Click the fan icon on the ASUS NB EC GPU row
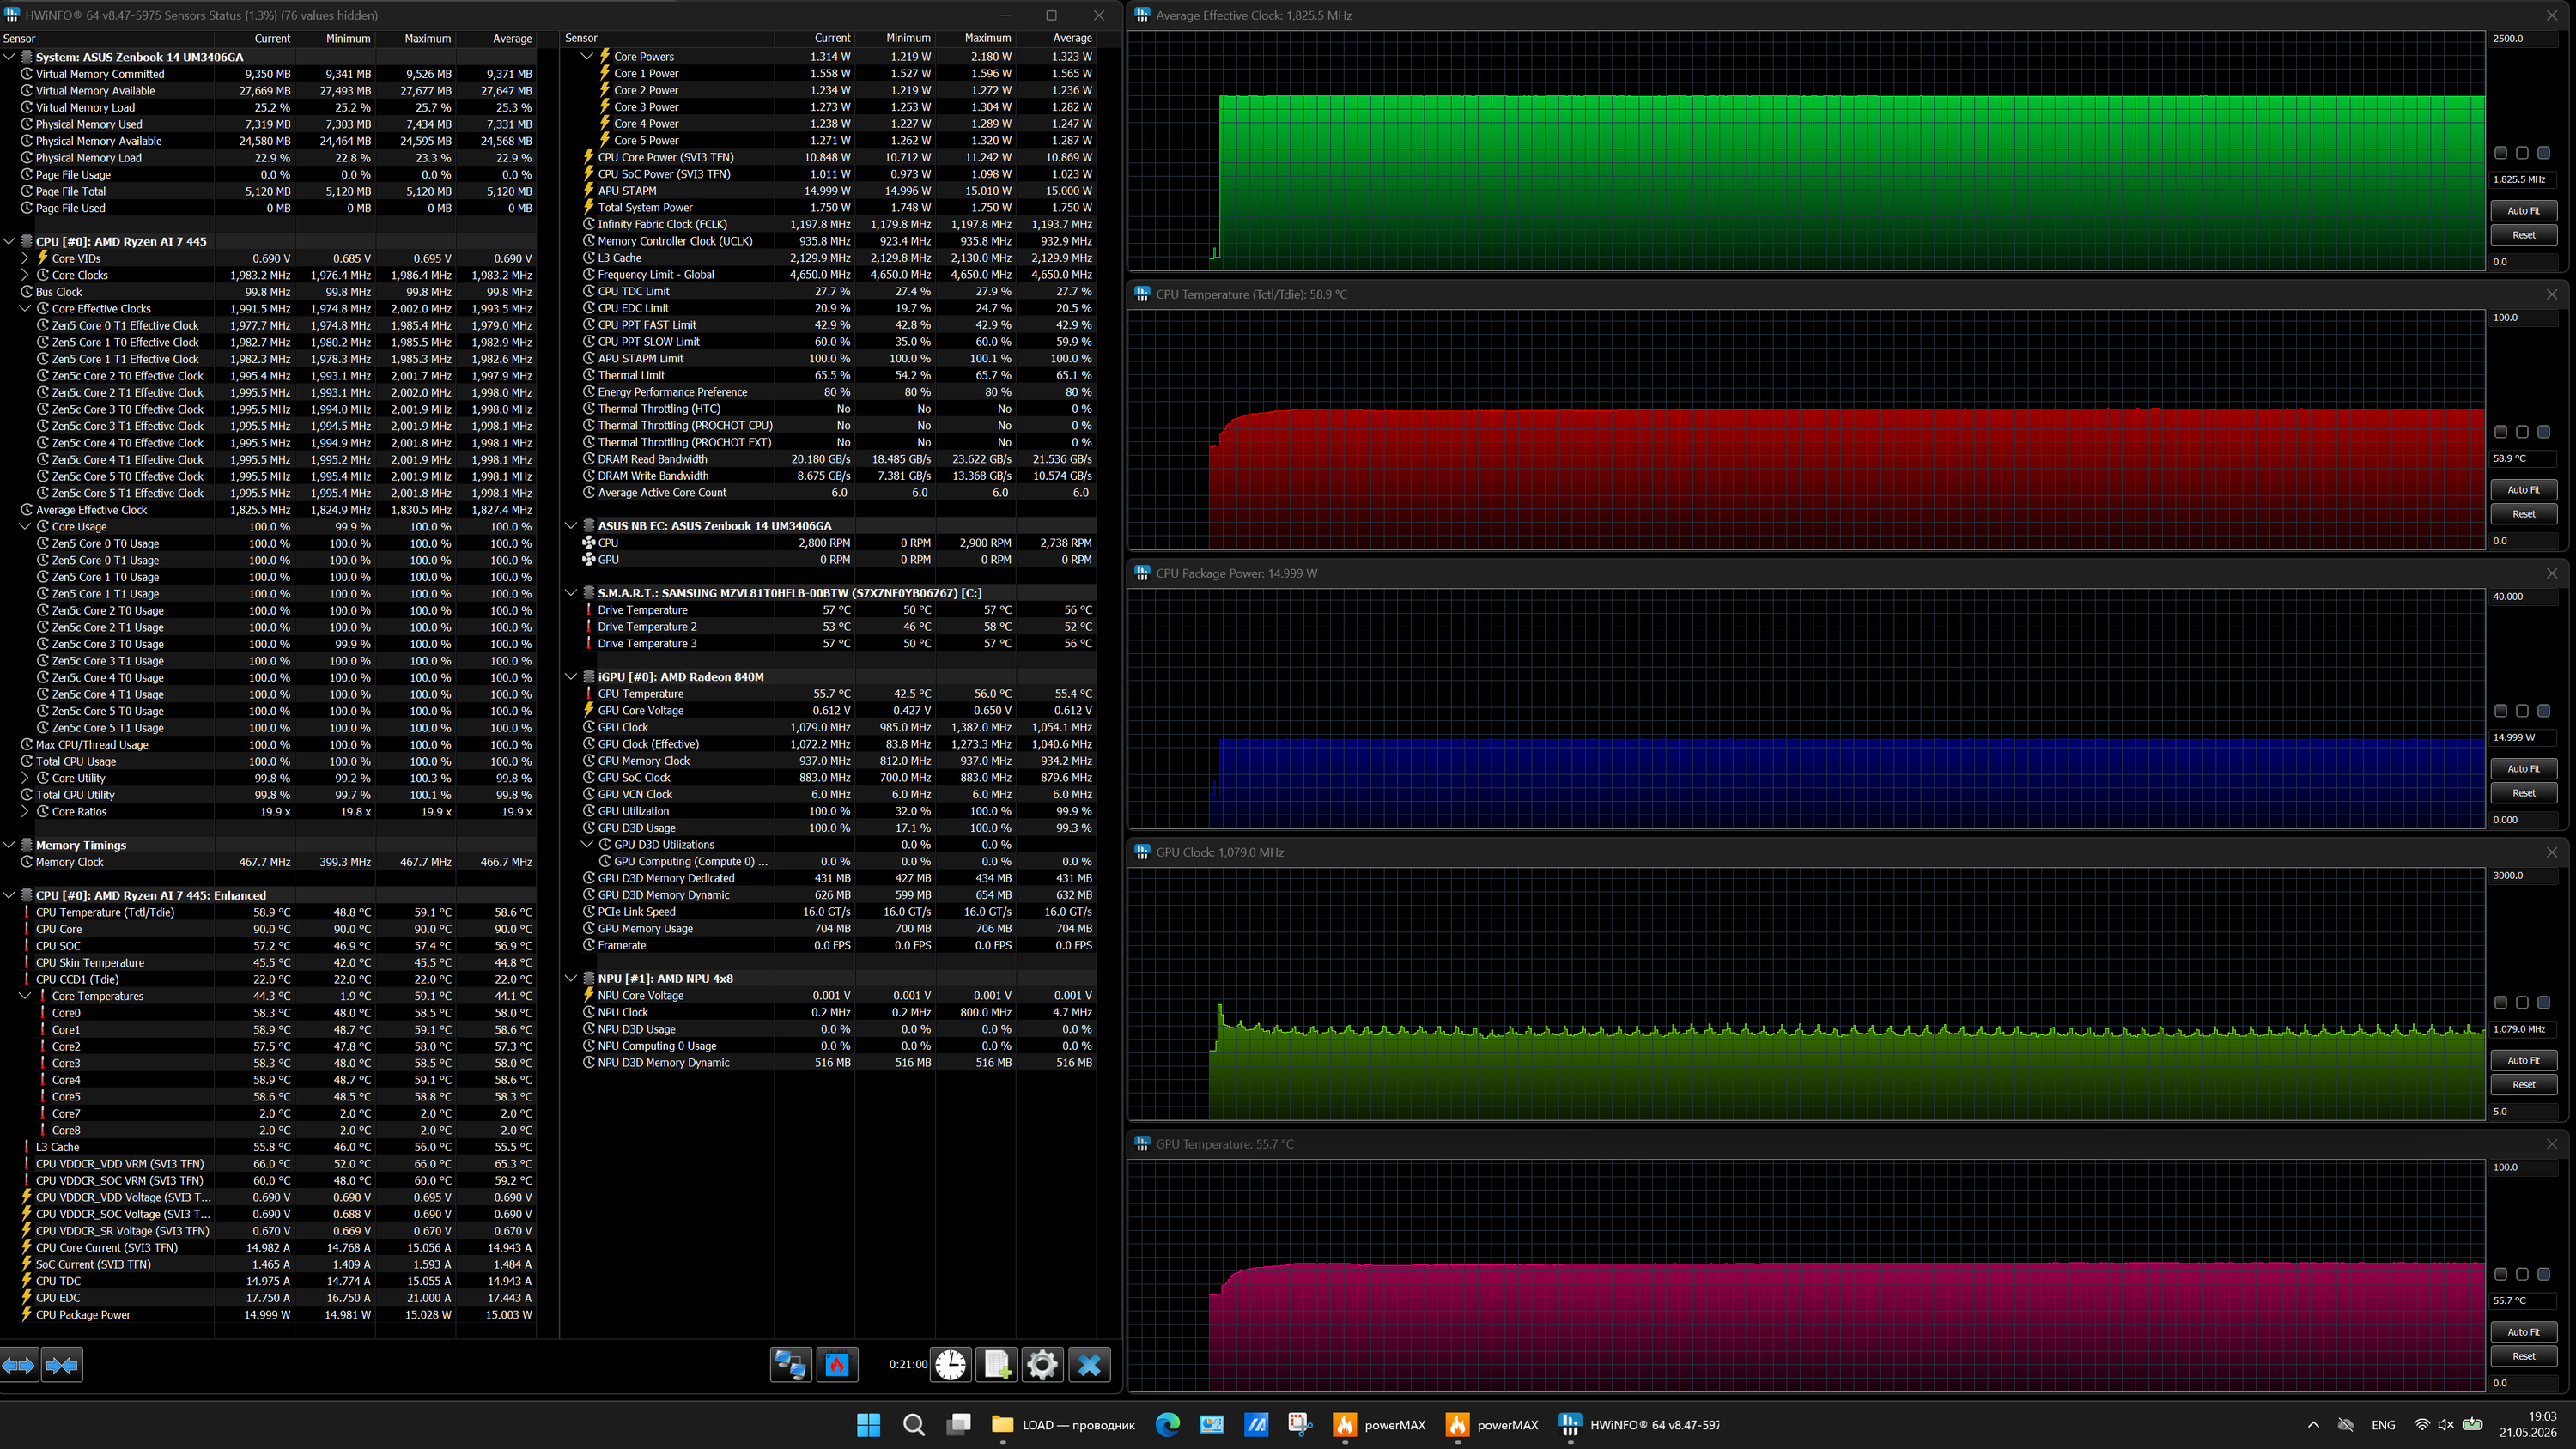Screen dimensions: 2576x1449 [589, 560]
